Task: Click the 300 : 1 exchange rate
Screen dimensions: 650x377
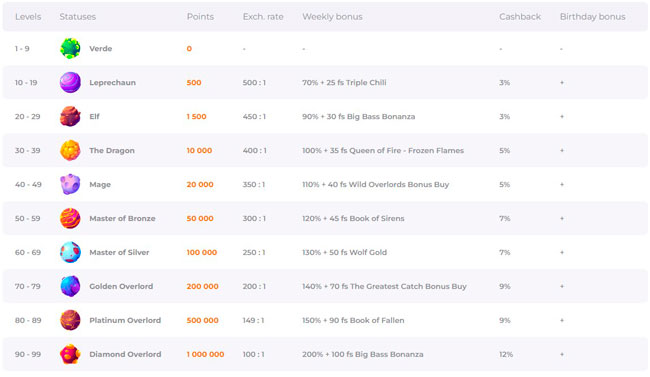Action: (x=254, y=219)
